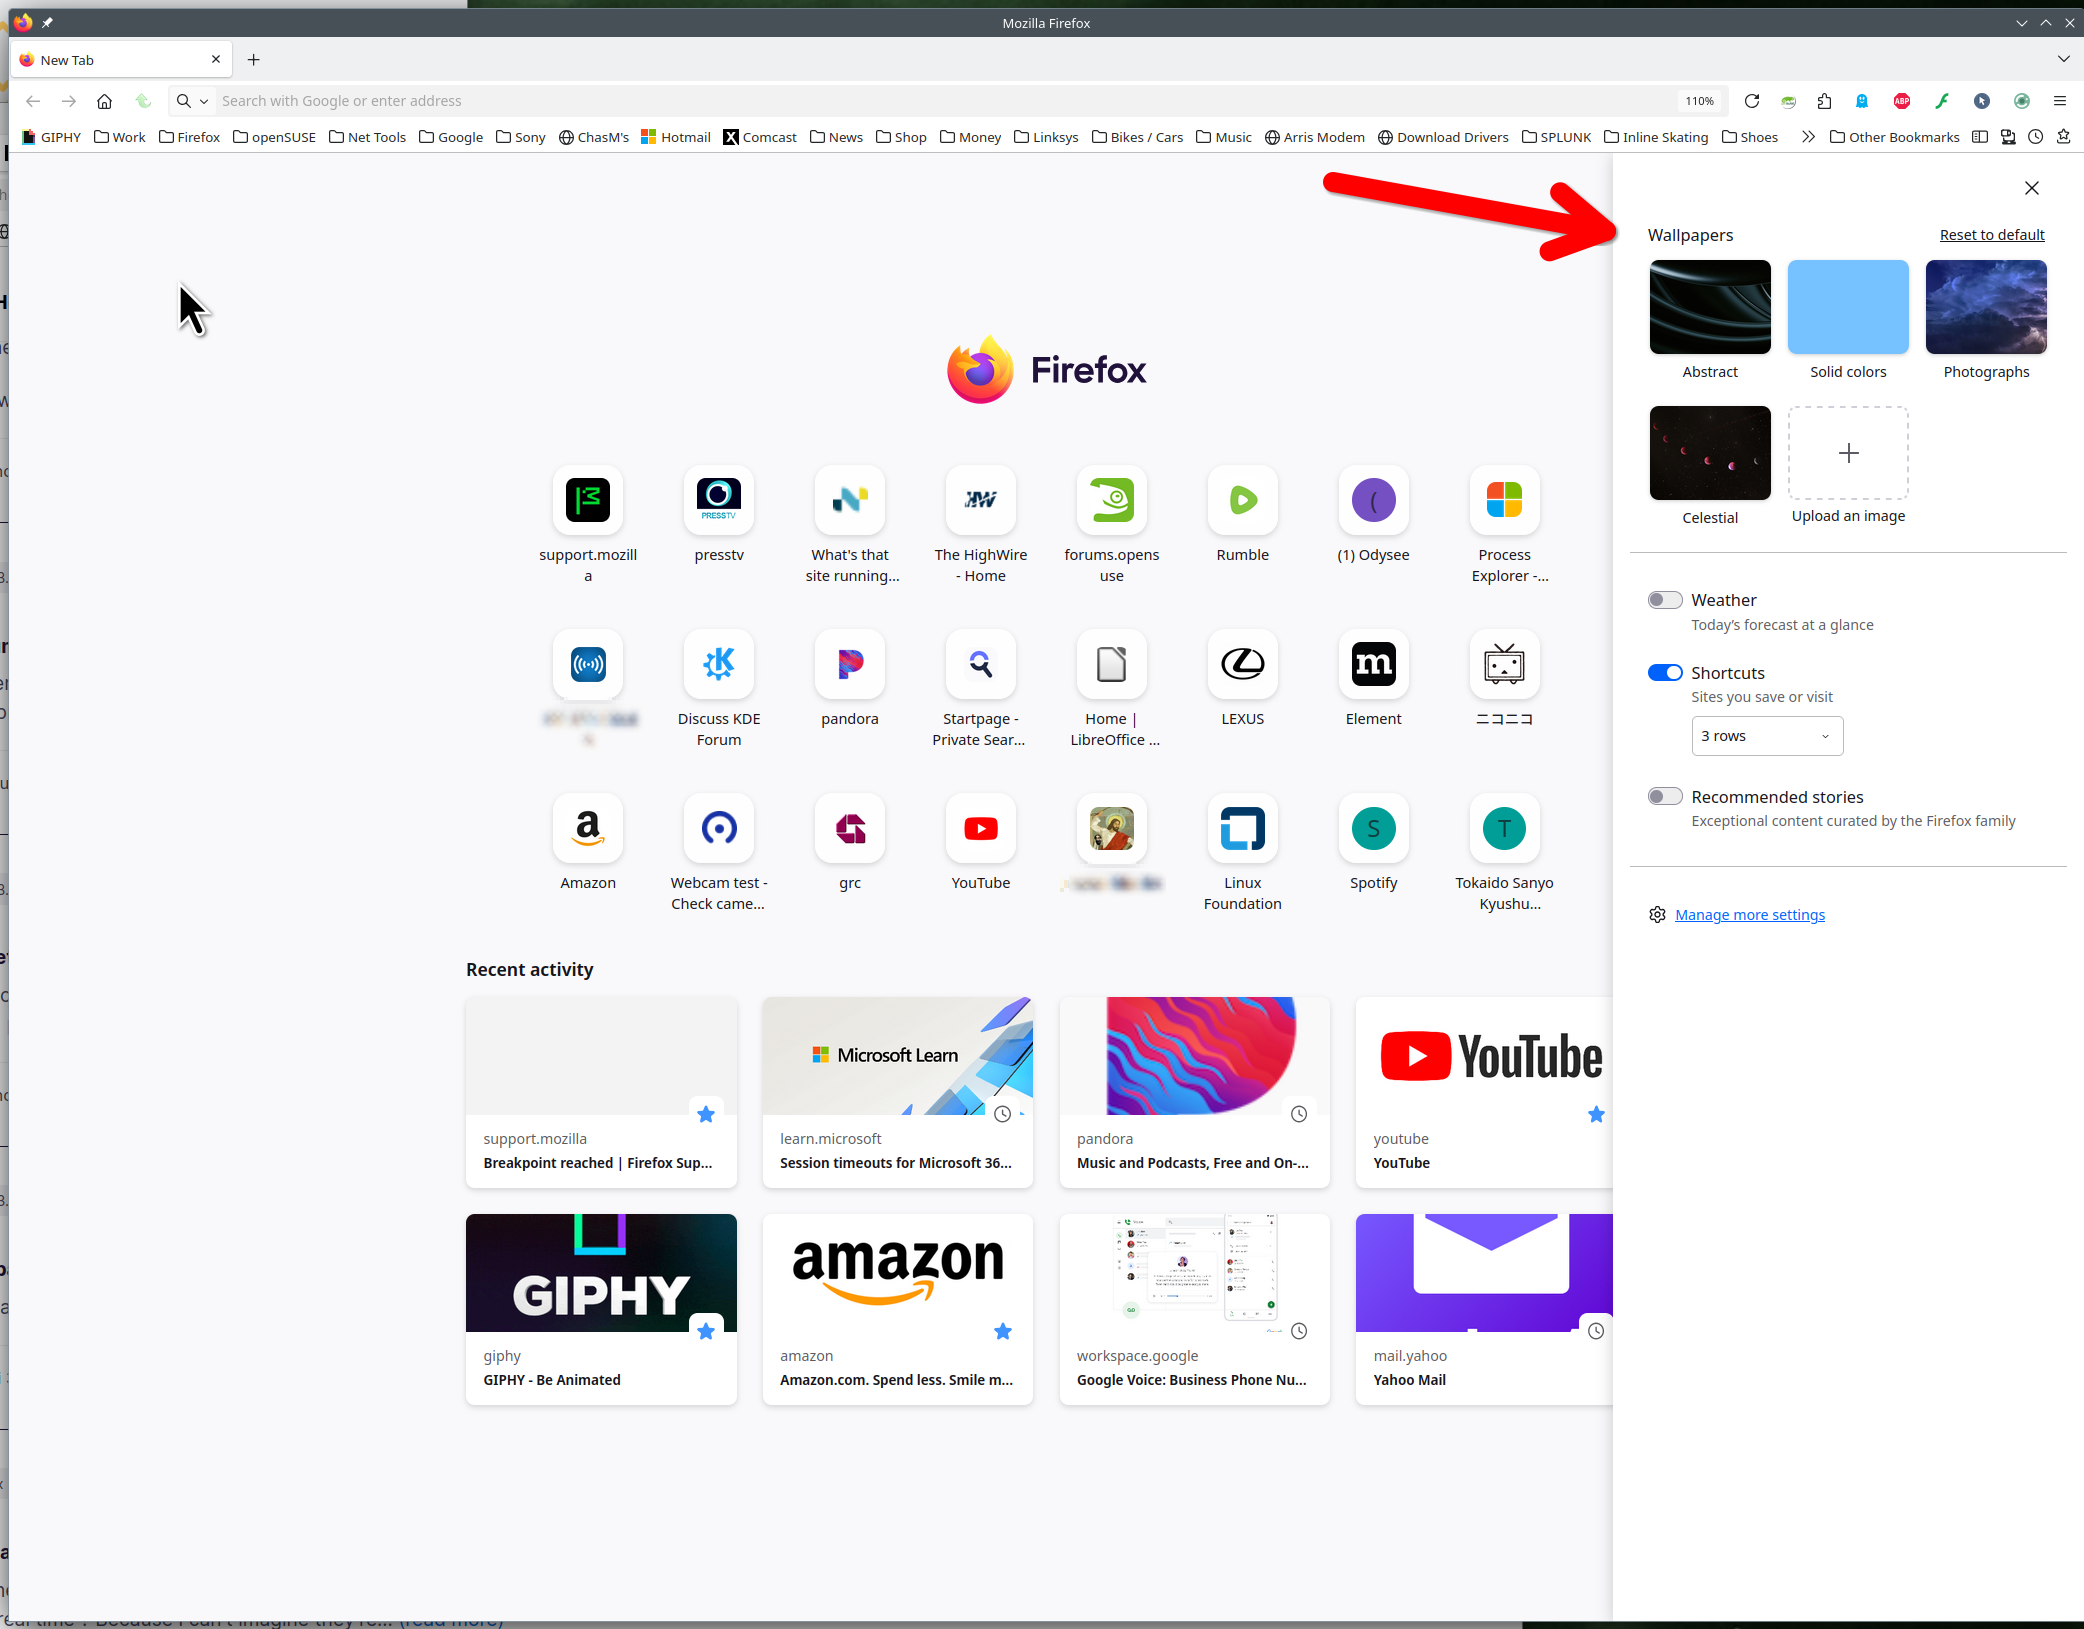Screen dimensions: 2084x1629
Task: Click Manage more settings link
Action: [1749, 915]
